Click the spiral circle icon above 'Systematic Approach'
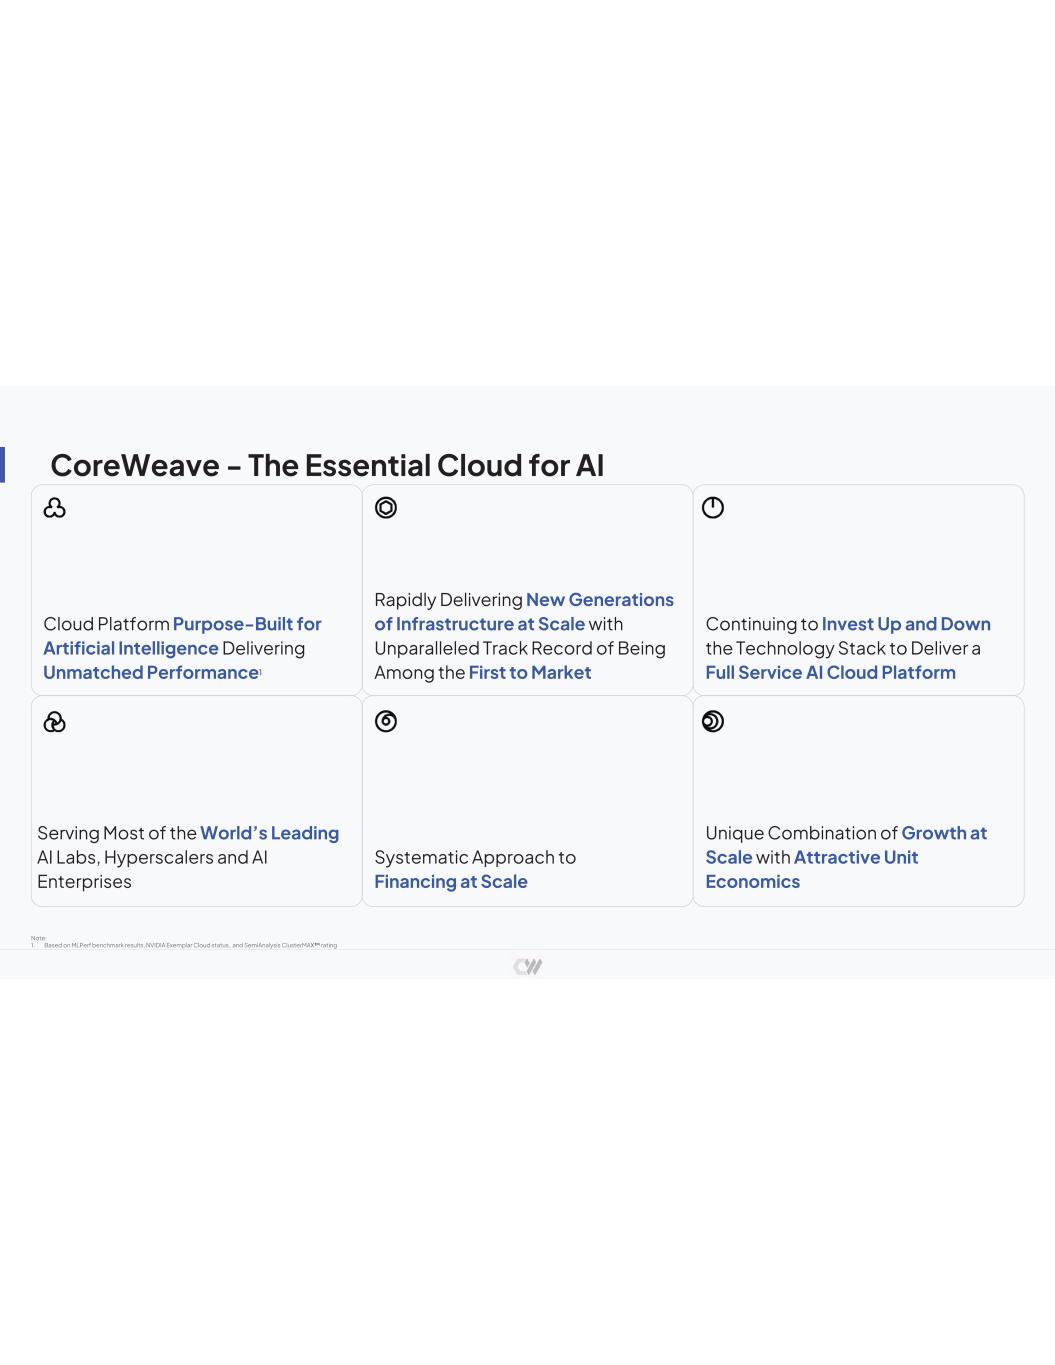Screen dimensions: 1055x1365 click(x=386, y=722)
